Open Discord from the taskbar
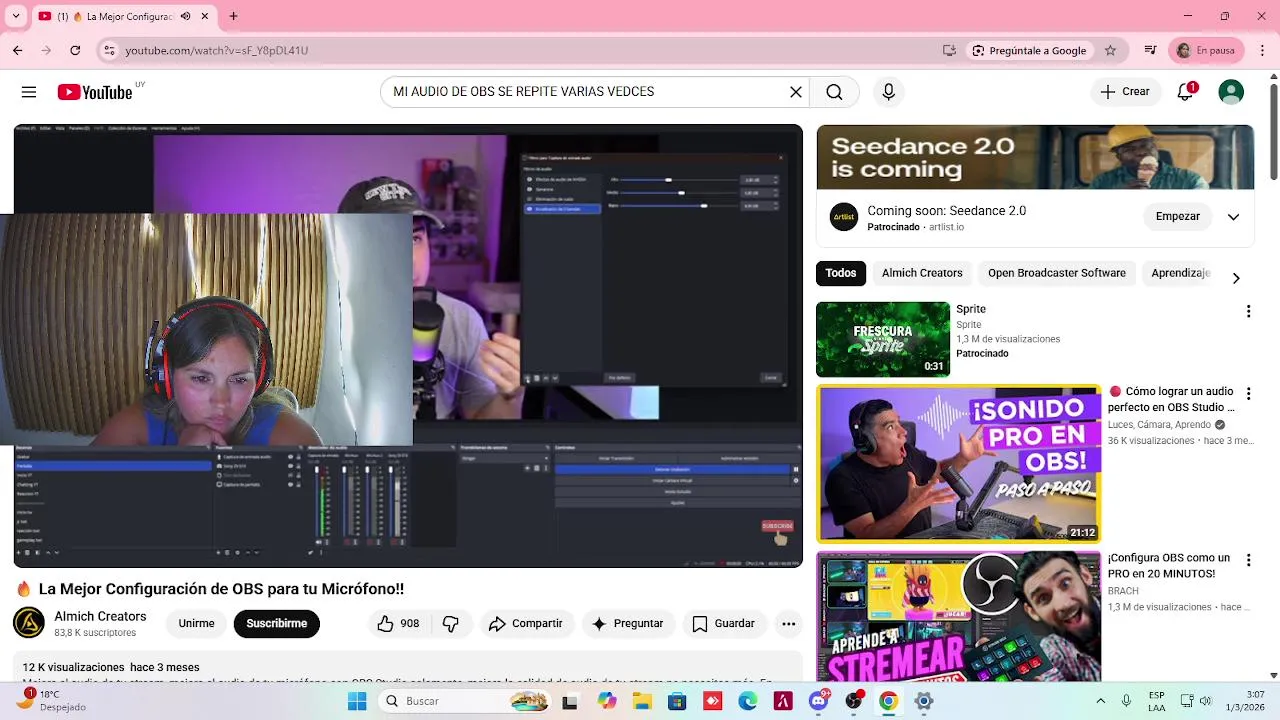This screenshot has height=720, width=1280. pyautogui.click(x=819, y=701)
